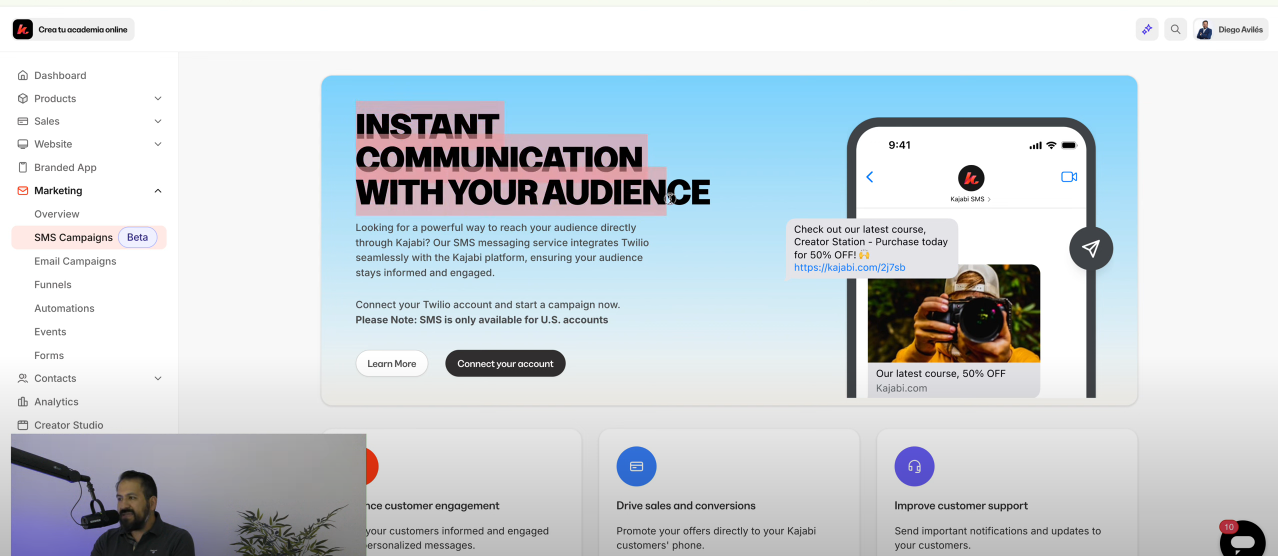The image size is (1278, 556).
Task: Click the kajabi.com/2j7sb link in message
Action: point(849,267)
